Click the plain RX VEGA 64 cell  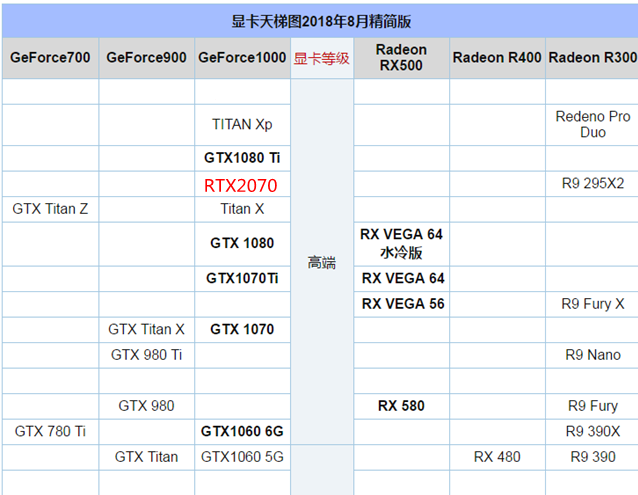pos(401,279)
